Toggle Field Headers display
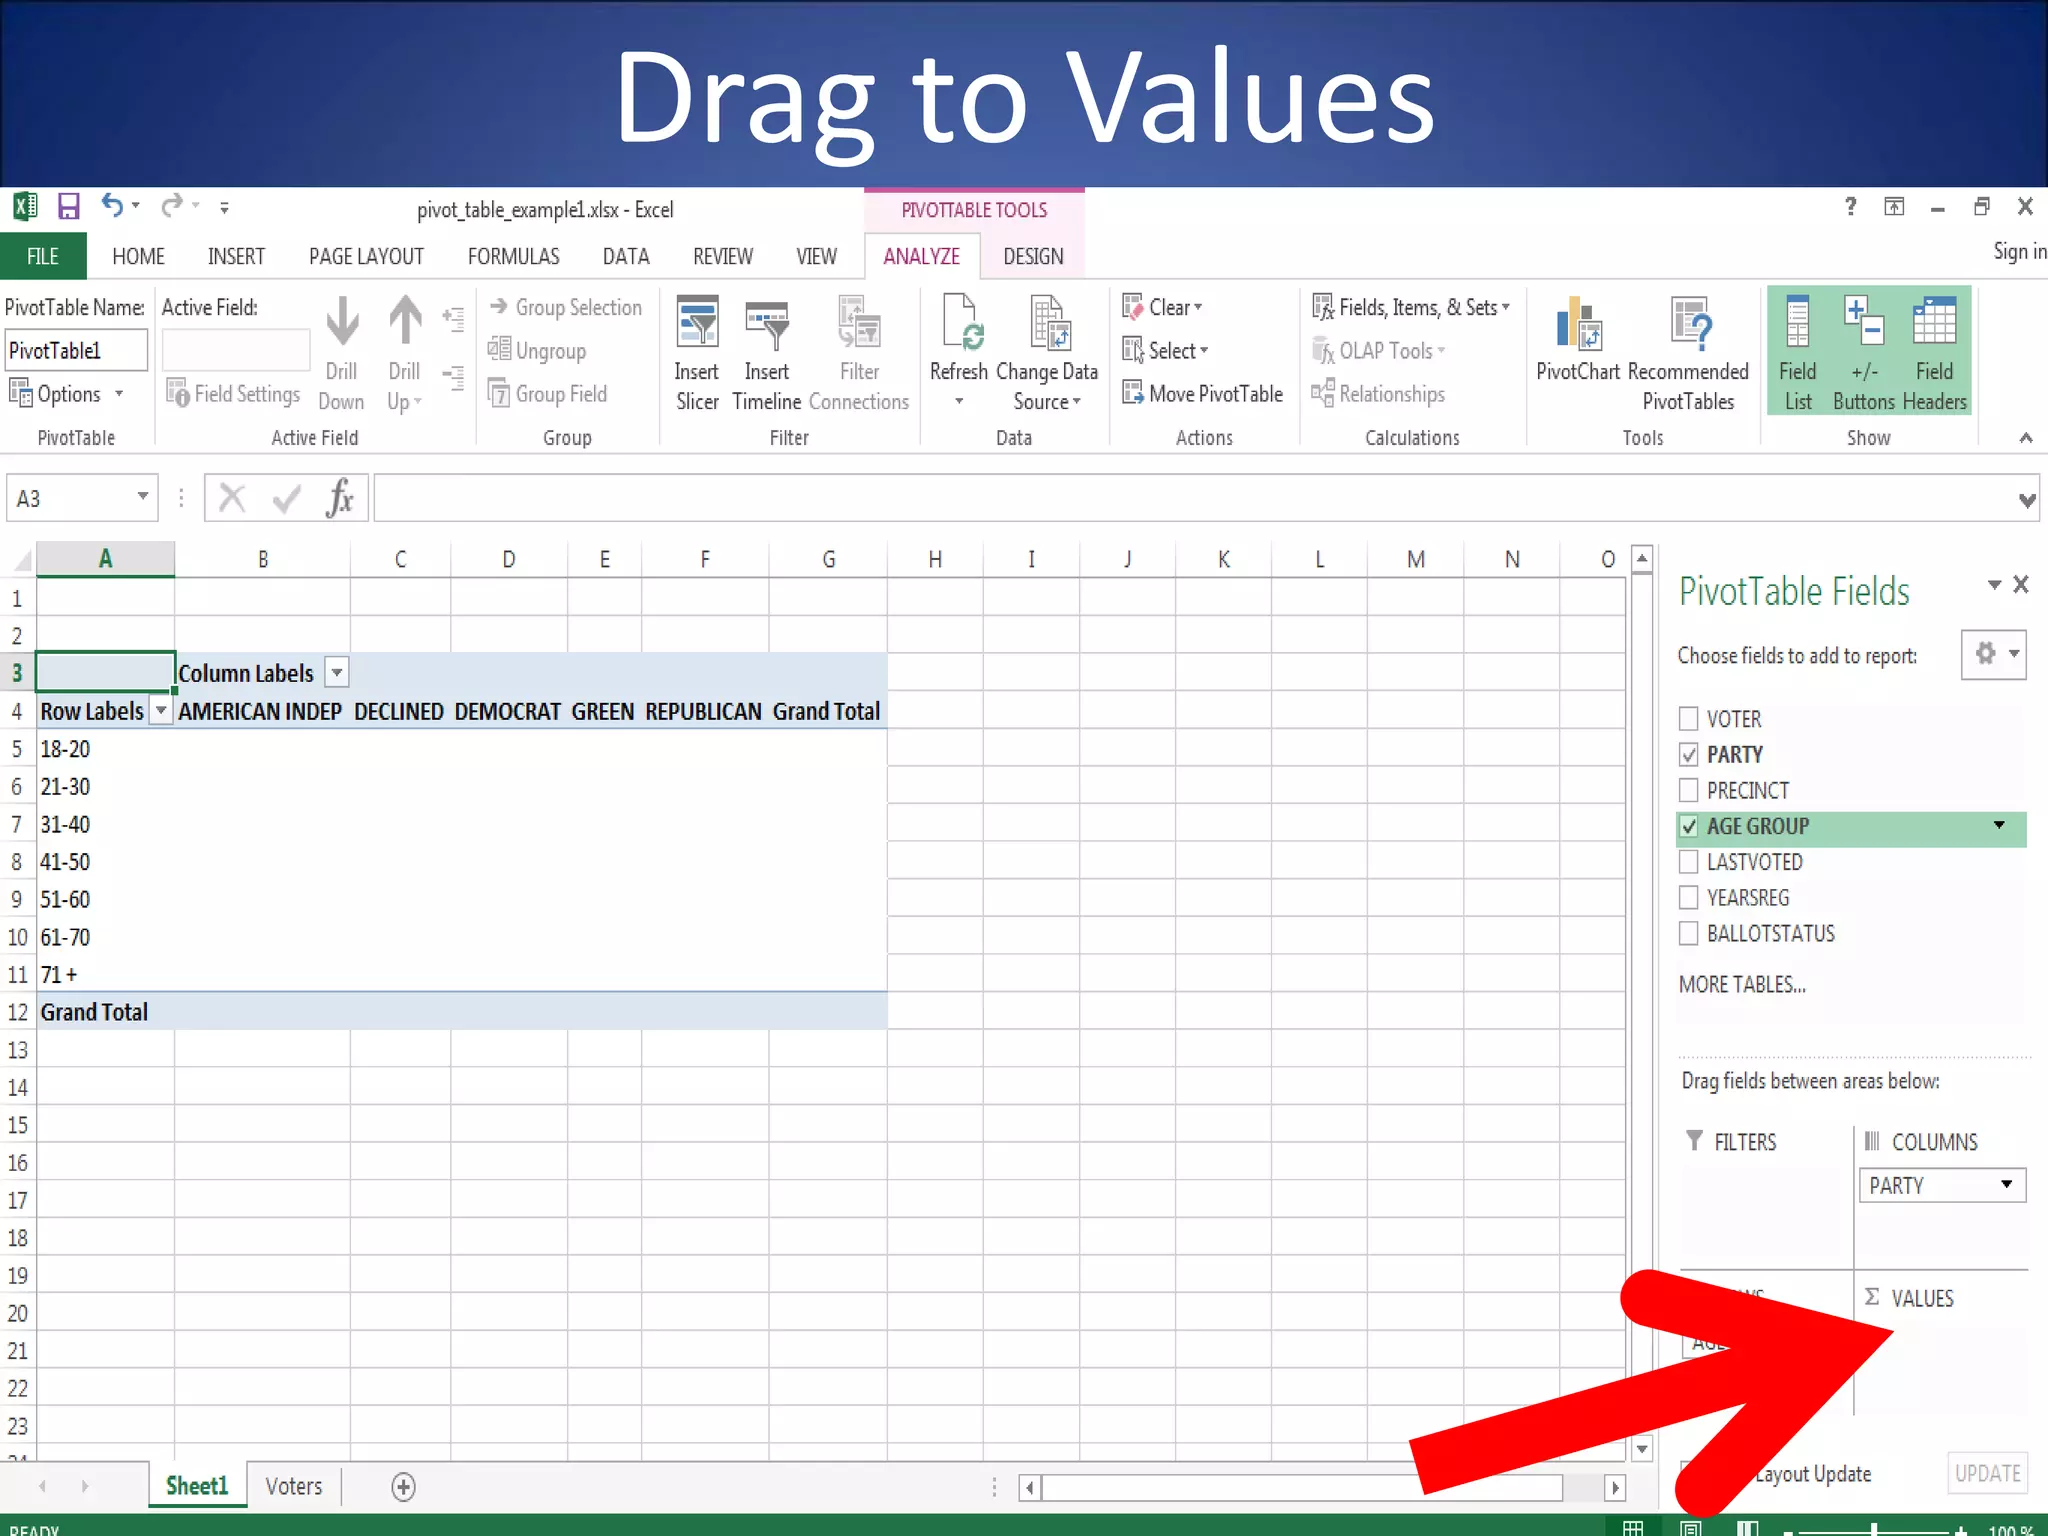Viewport: 2048px width, 1536px height. click(1934, 354)
